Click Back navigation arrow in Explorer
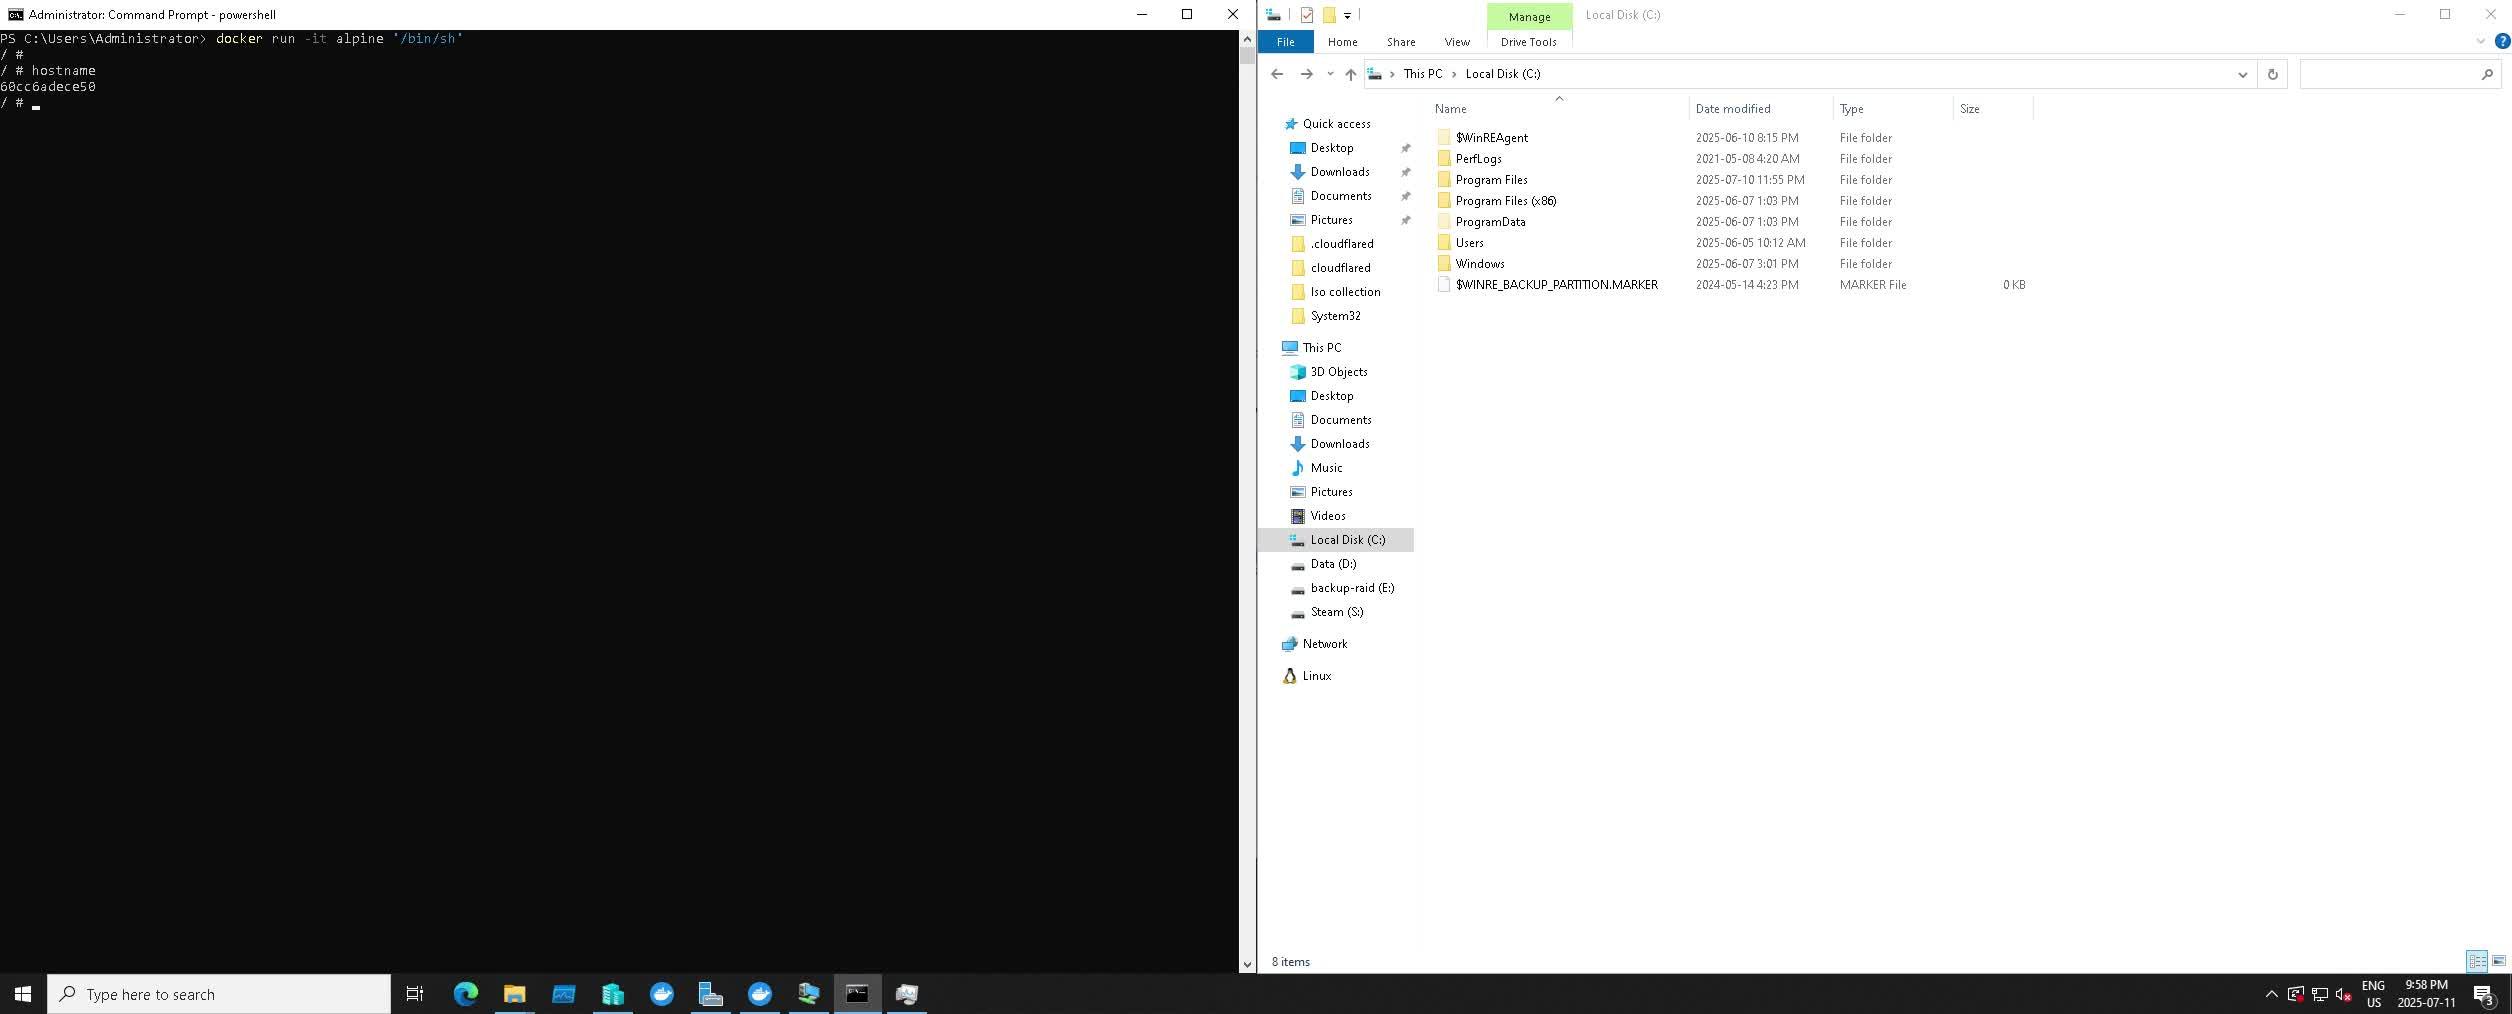2512x1014 pixels. [1277, 73]
